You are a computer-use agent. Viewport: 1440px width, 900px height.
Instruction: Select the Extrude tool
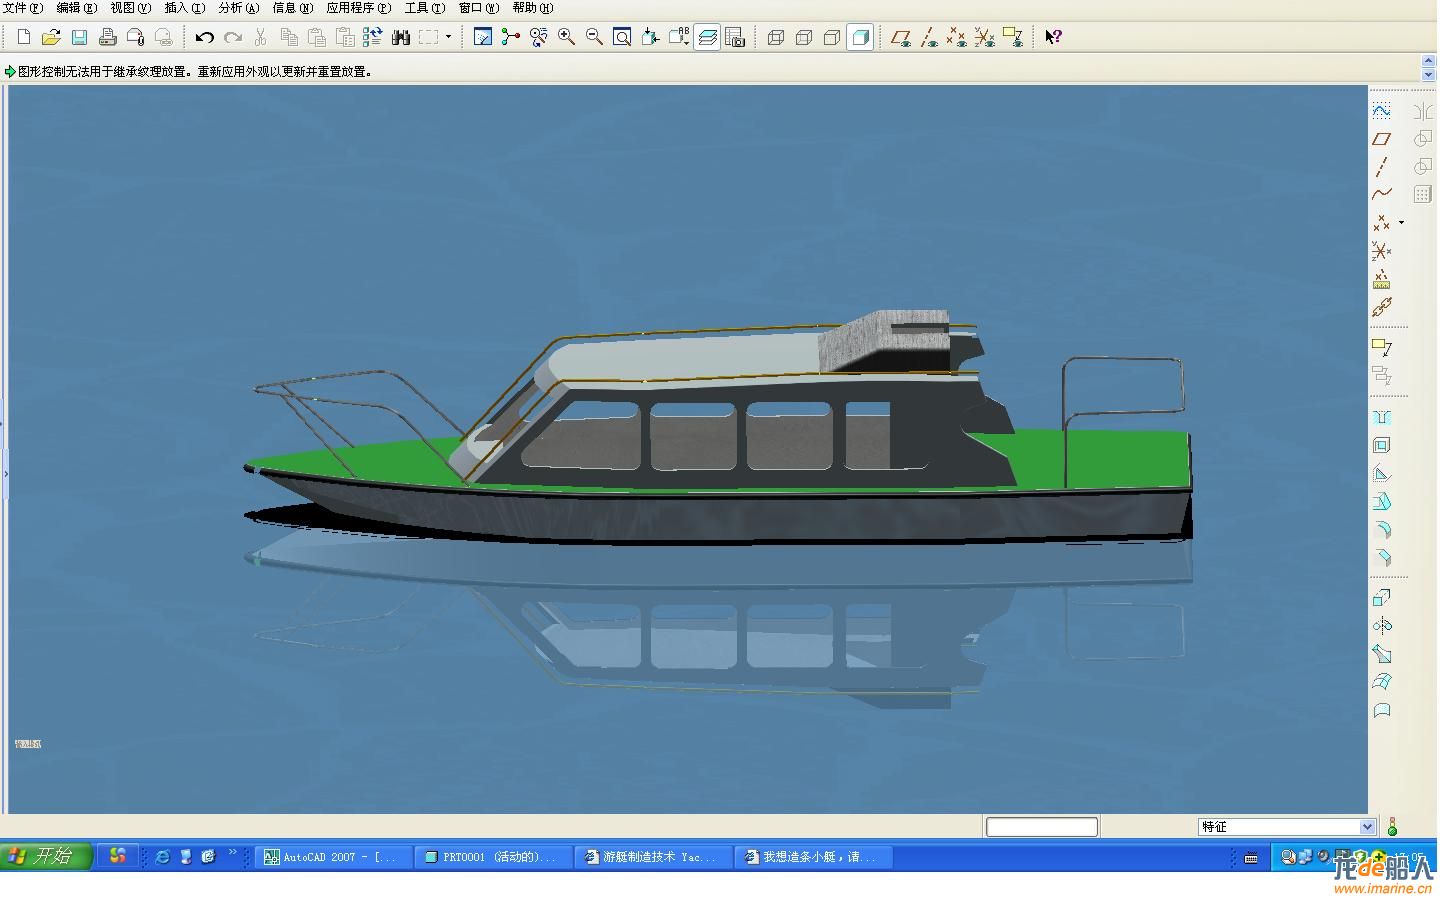pyautogui.click(x=1382, y=598)
